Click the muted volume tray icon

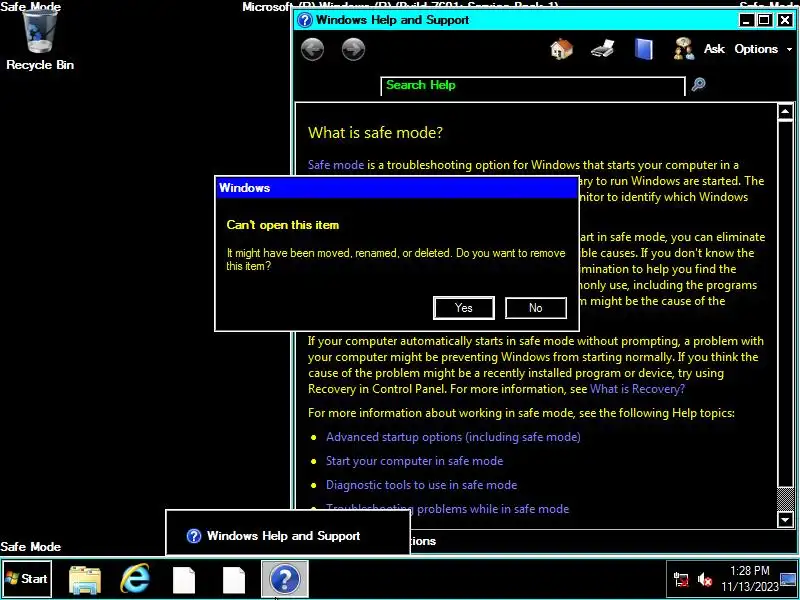pos(705,580)
